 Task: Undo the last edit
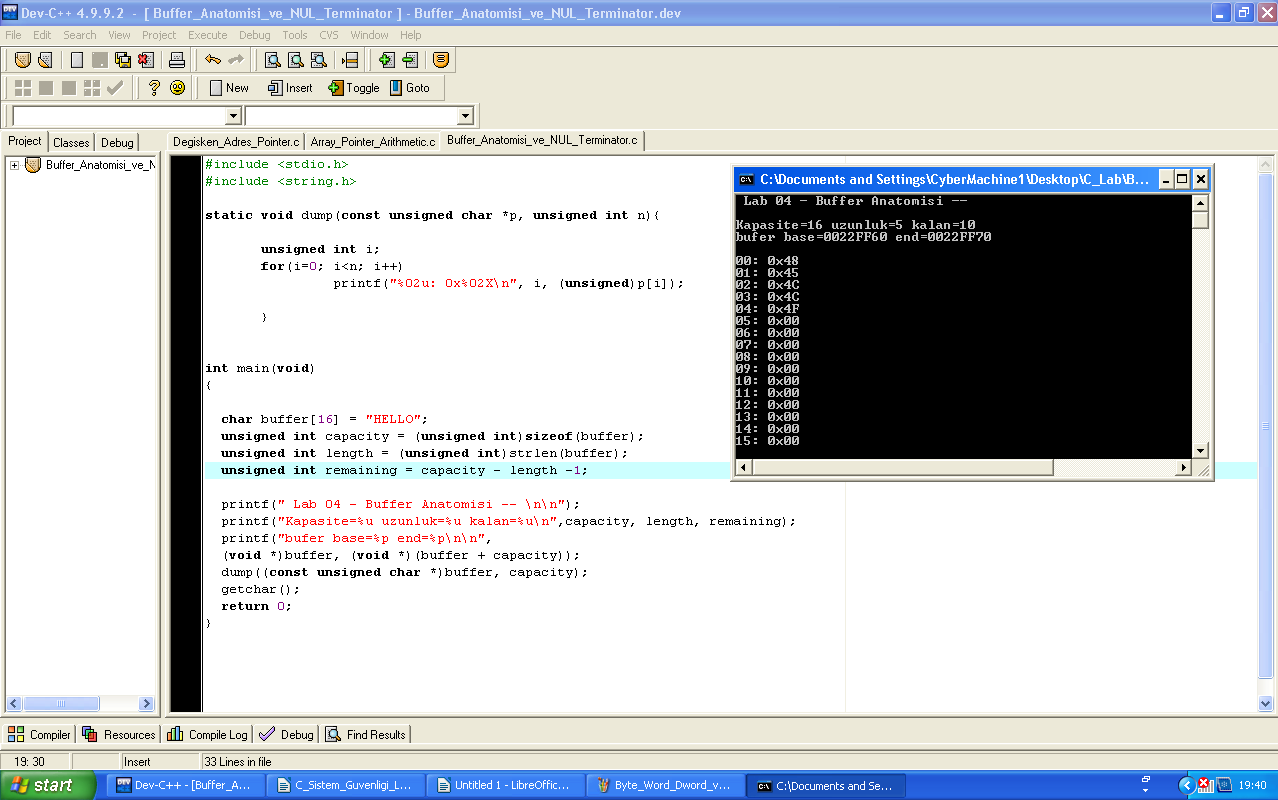tap(213, 60)
